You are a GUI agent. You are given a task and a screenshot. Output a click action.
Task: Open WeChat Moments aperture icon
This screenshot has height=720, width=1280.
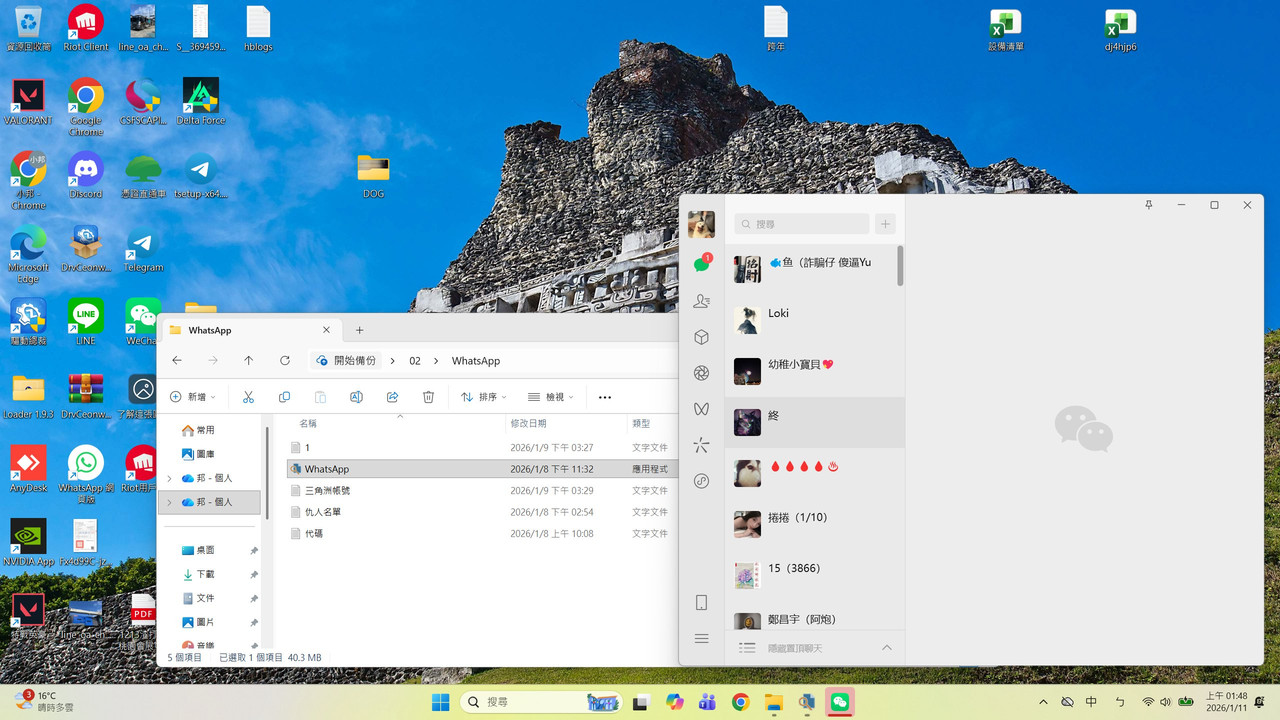(x=701, y=373)
